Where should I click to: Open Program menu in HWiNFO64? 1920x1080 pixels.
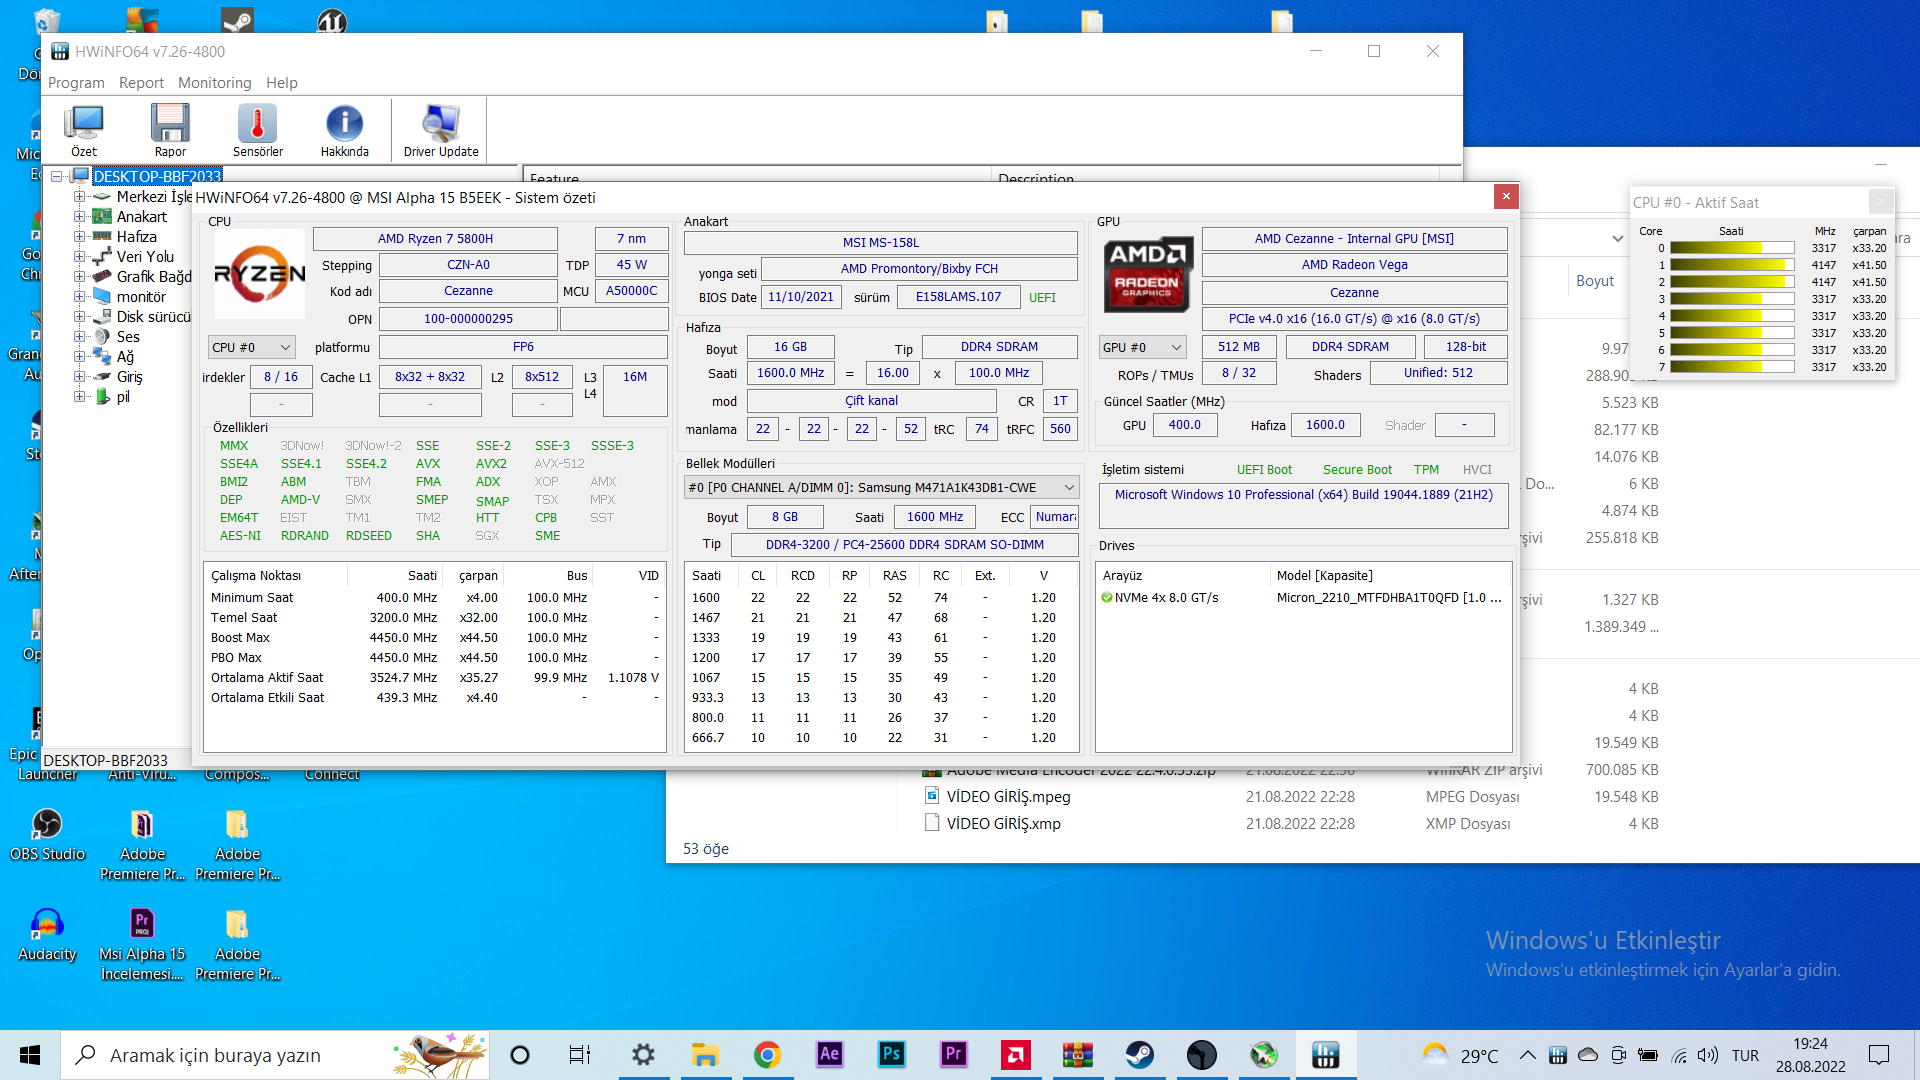coord(76,83)
